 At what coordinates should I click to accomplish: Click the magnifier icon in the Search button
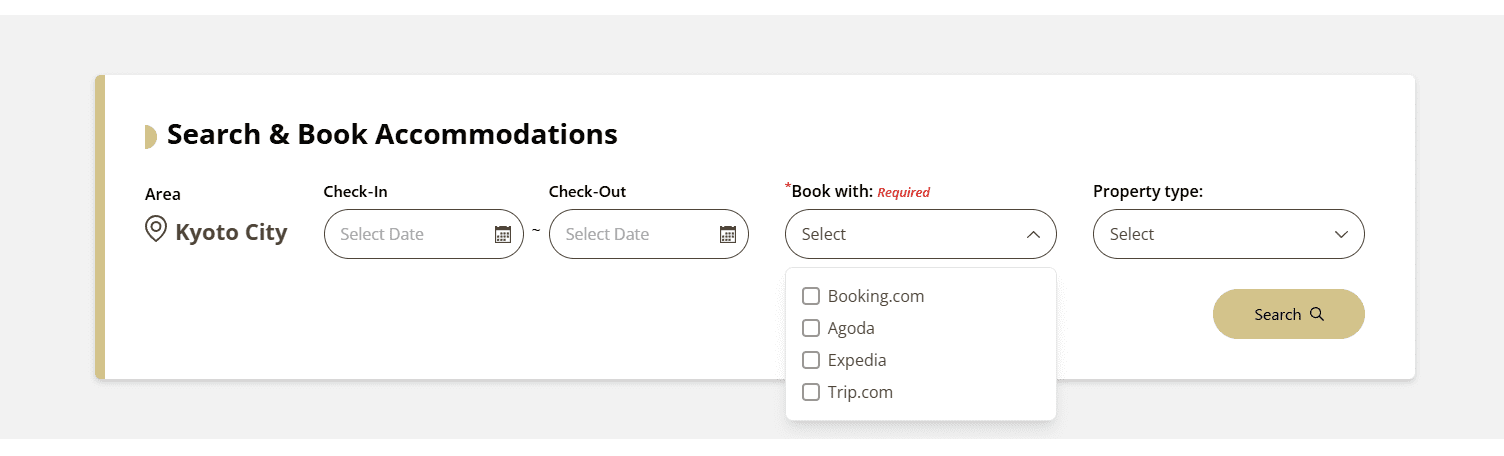pos(1317,314)
